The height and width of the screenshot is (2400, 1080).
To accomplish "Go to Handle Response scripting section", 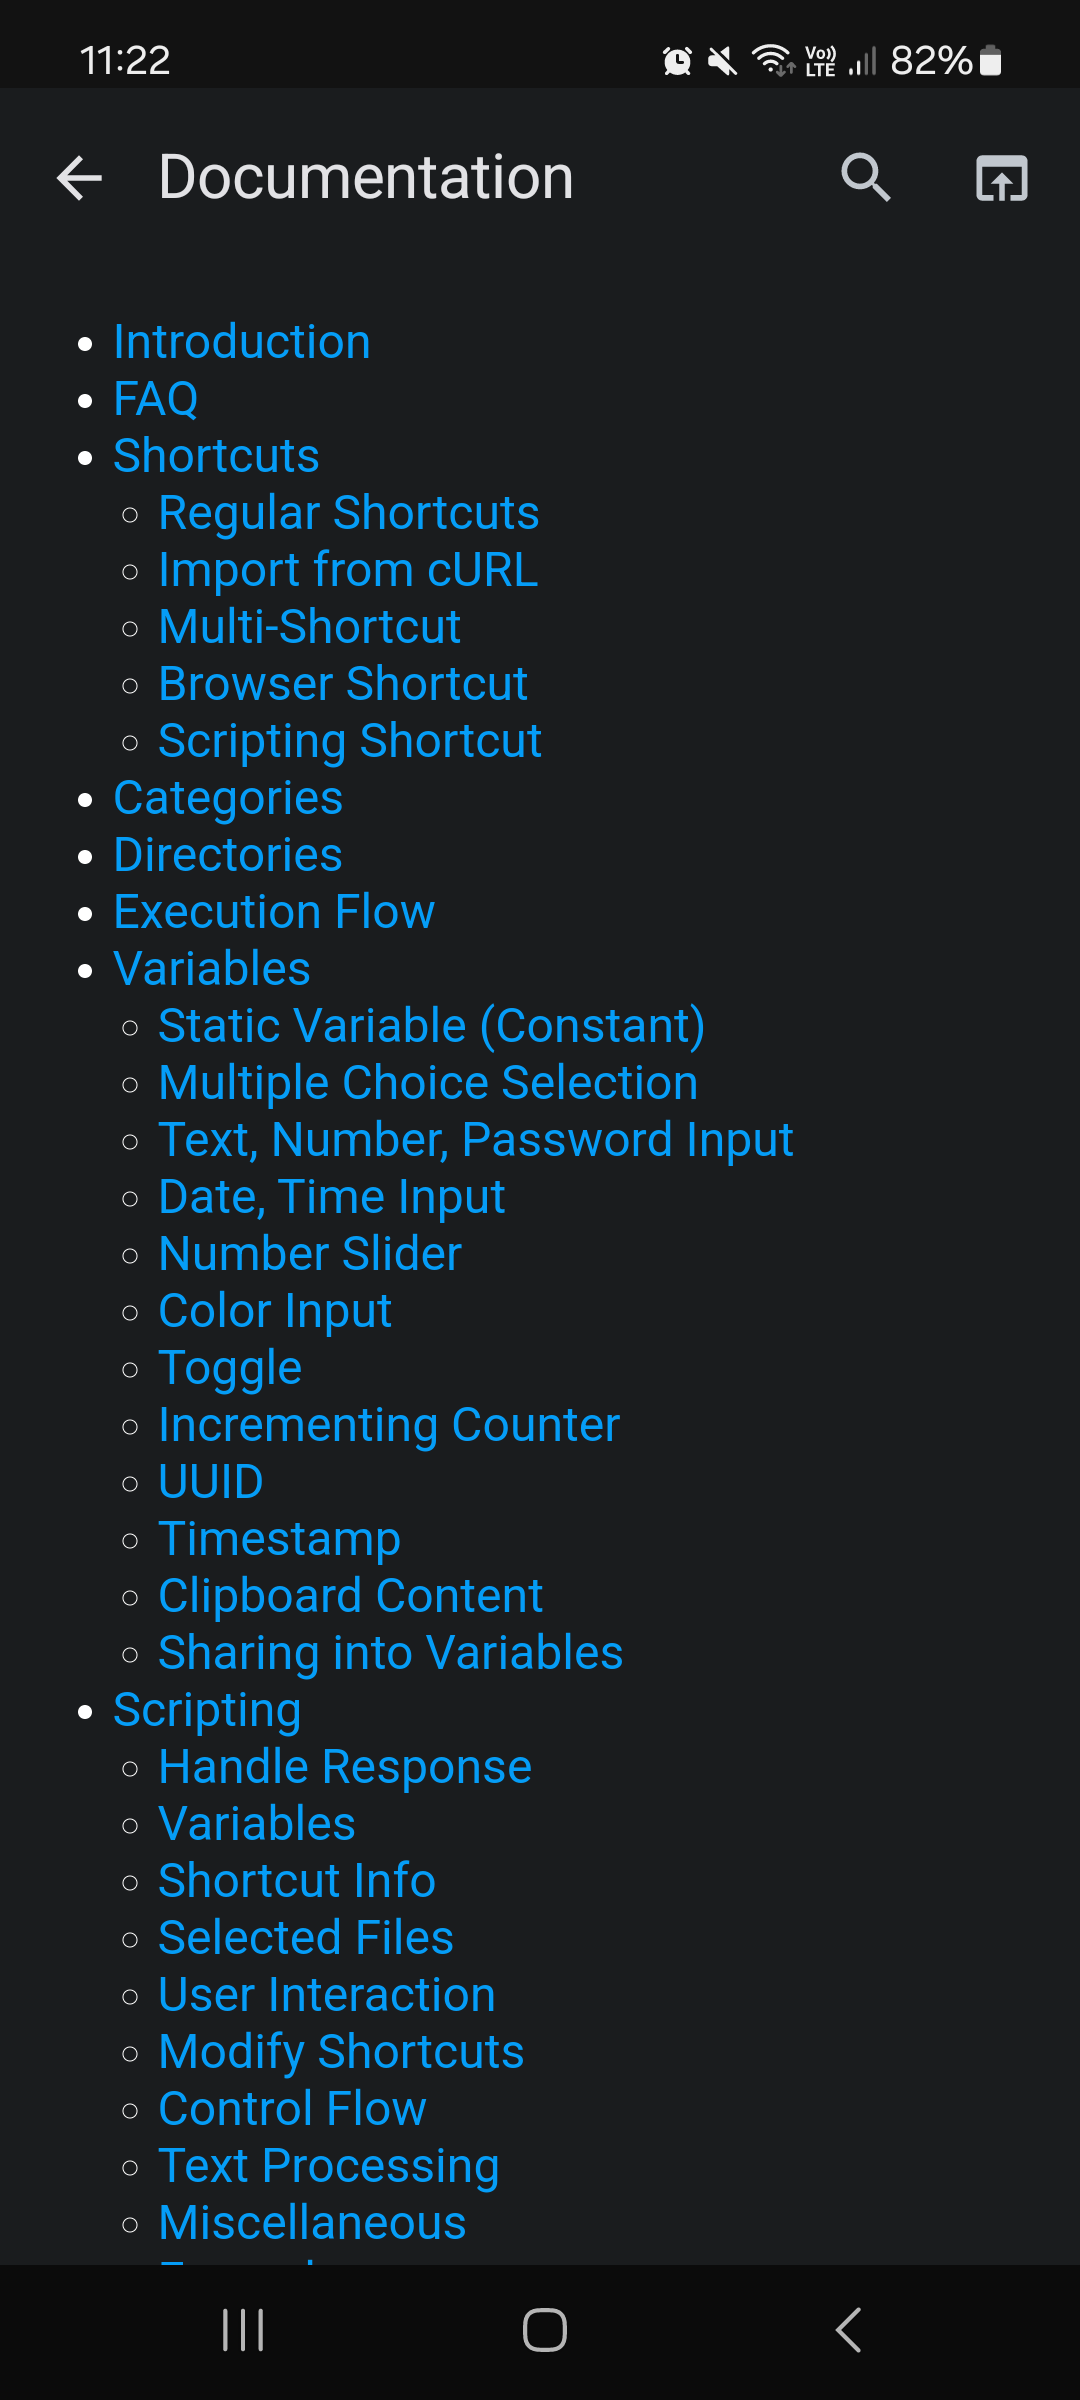I will click(345, 1767).
